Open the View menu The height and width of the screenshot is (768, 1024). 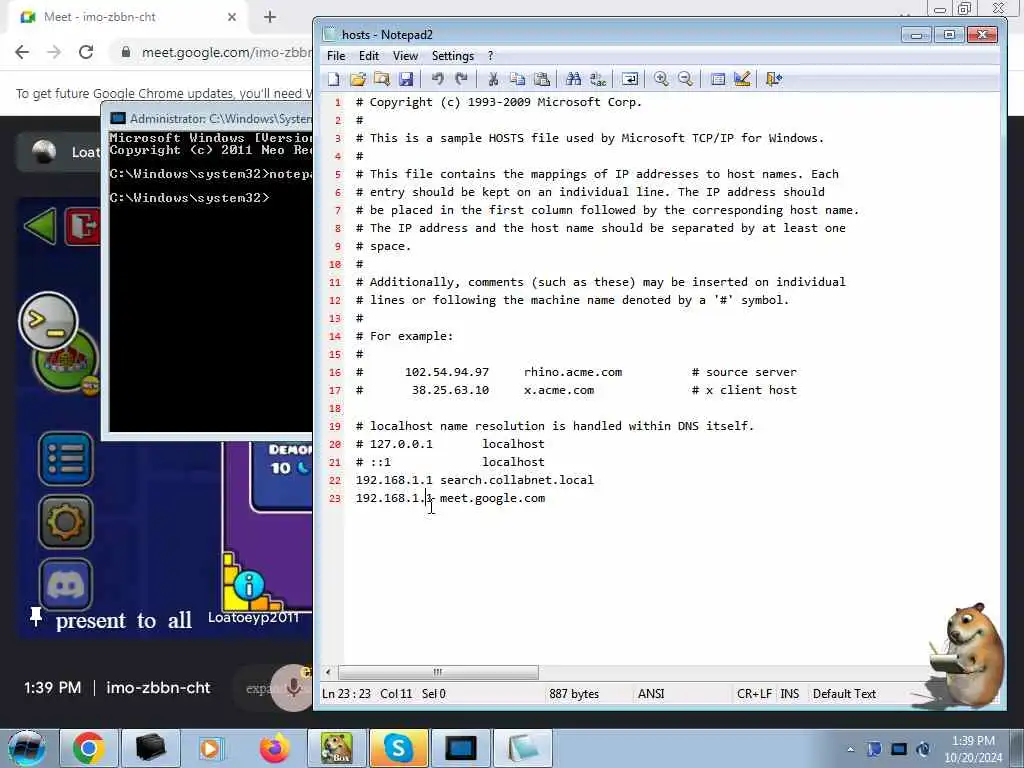coord(405,56)
